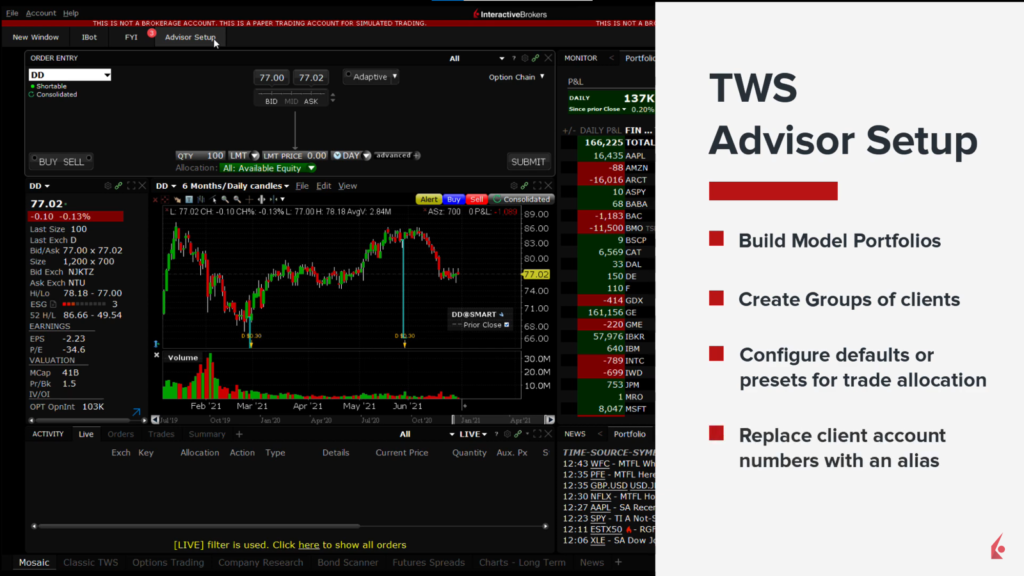The height and width of the screenshot is (576, 1024).
Task: Toggle the Consolidated button on the chart
Action: pos(521,199)
